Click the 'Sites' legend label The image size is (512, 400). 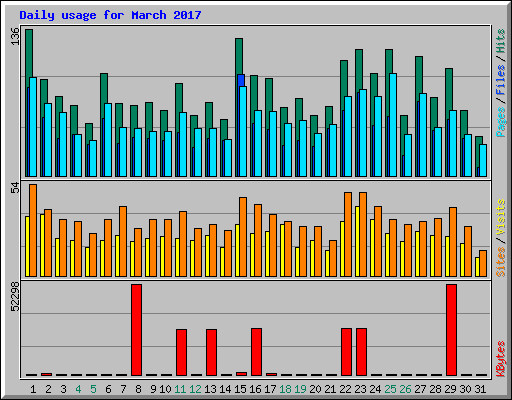[x=501, y=262]
